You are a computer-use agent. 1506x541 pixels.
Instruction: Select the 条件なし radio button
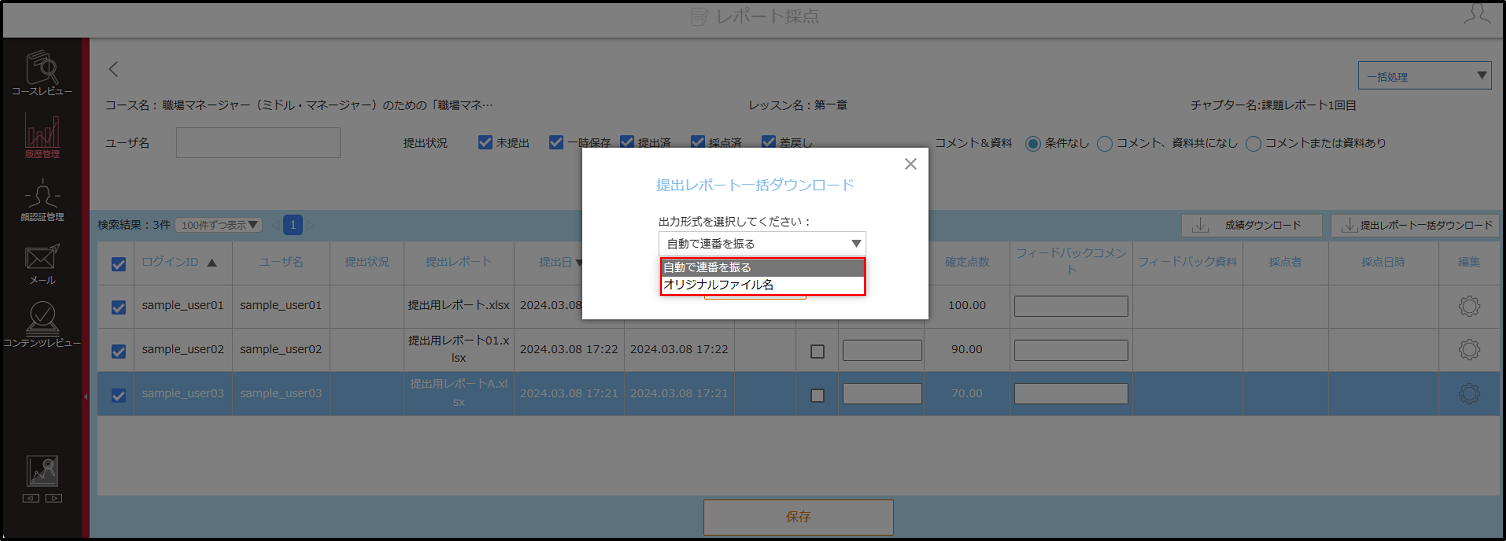click(x=1033, y=143)
